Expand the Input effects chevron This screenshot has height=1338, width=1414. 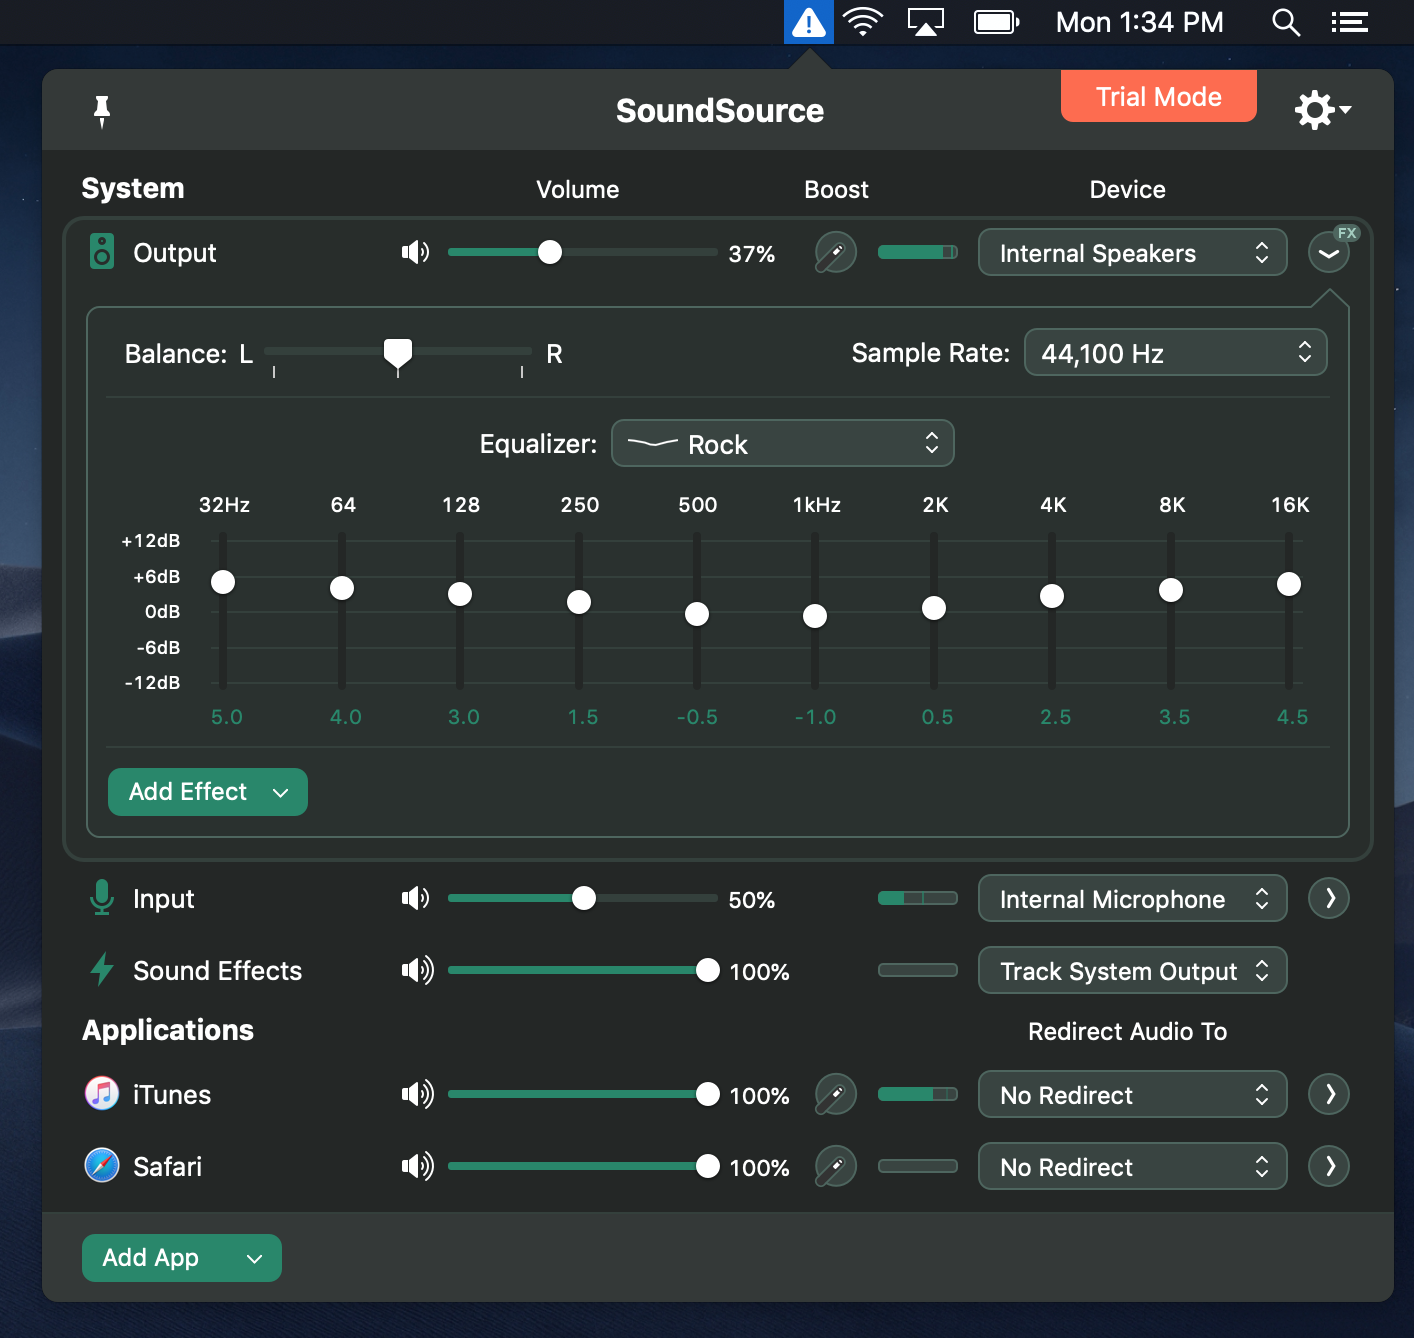pyautogui.click(x=1329, y=898)
